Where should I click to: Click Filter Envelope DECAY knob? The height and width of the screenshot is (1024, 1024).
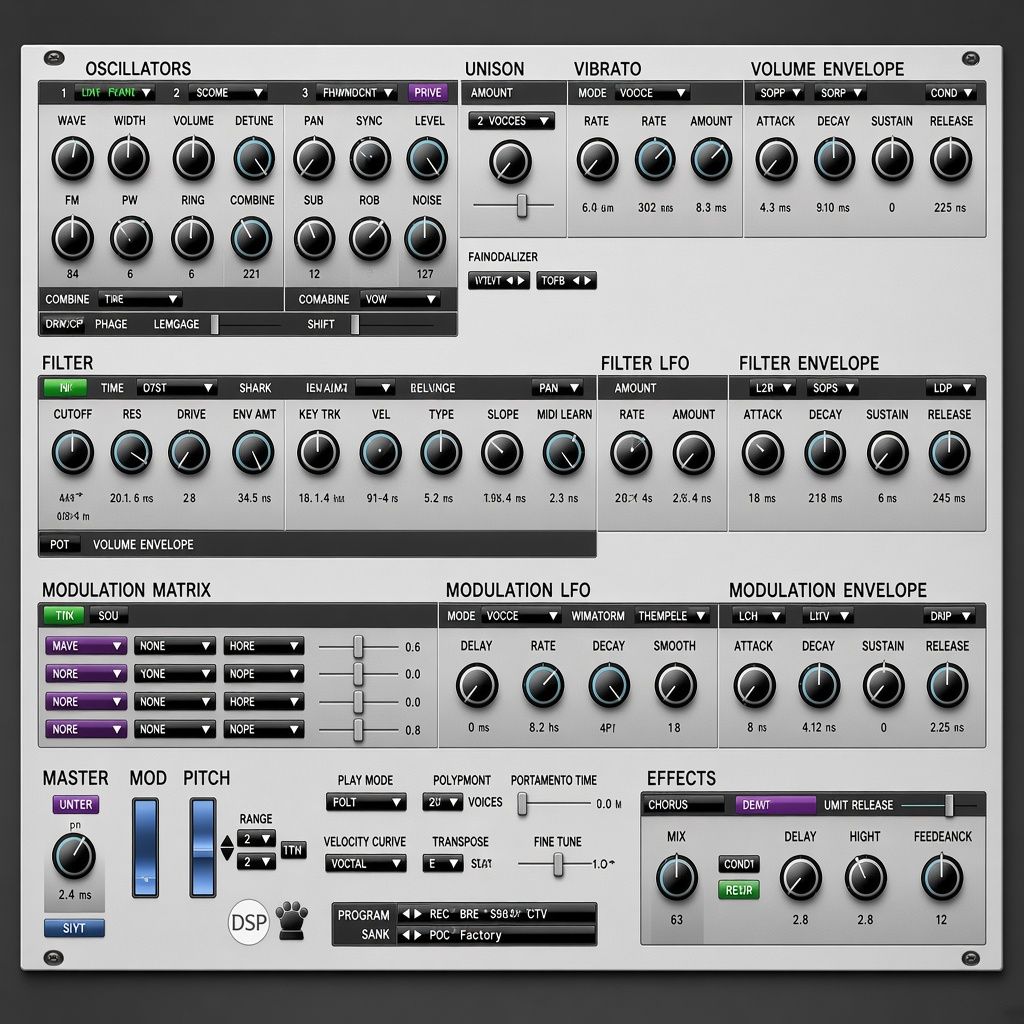tap(825, 453)
